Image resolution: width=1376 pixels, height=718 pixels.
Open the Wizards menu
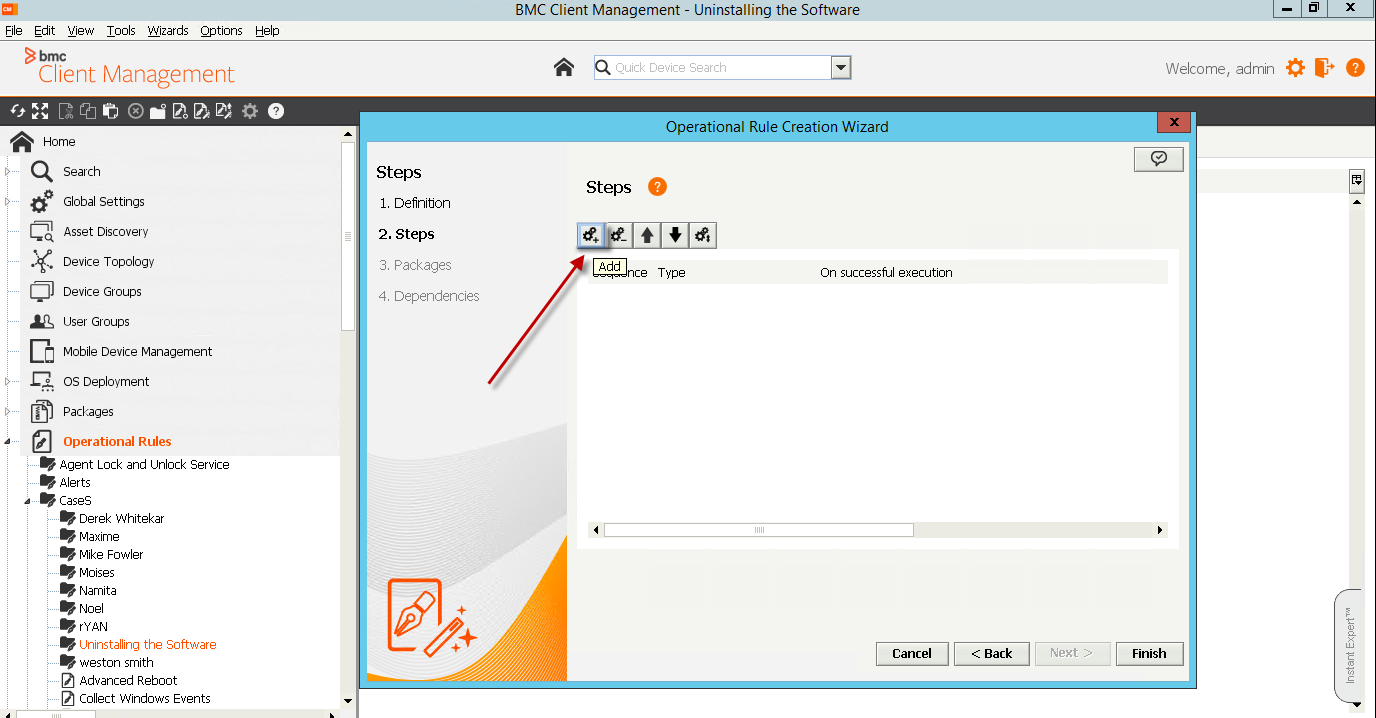168,30
